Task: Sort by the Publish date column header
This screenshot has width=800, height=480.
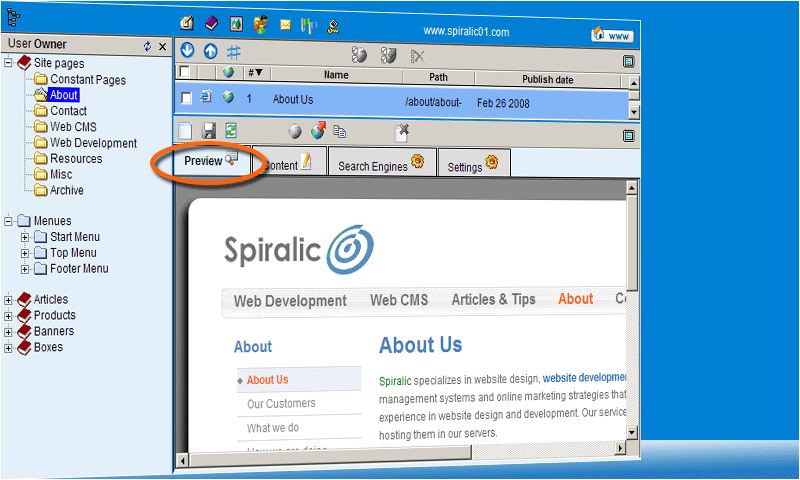Action: (547, 80)
